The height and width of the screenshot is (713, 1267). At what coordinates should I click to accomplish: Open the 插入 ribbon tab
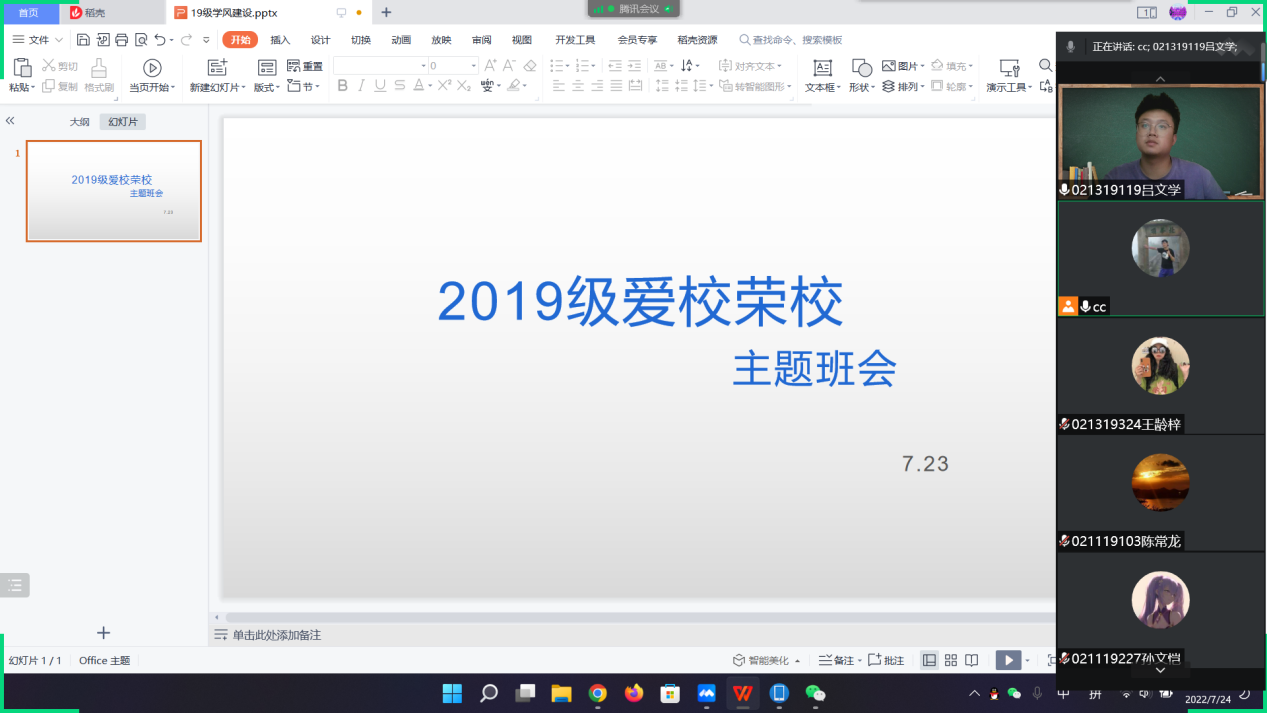click(x=280, y=40)
